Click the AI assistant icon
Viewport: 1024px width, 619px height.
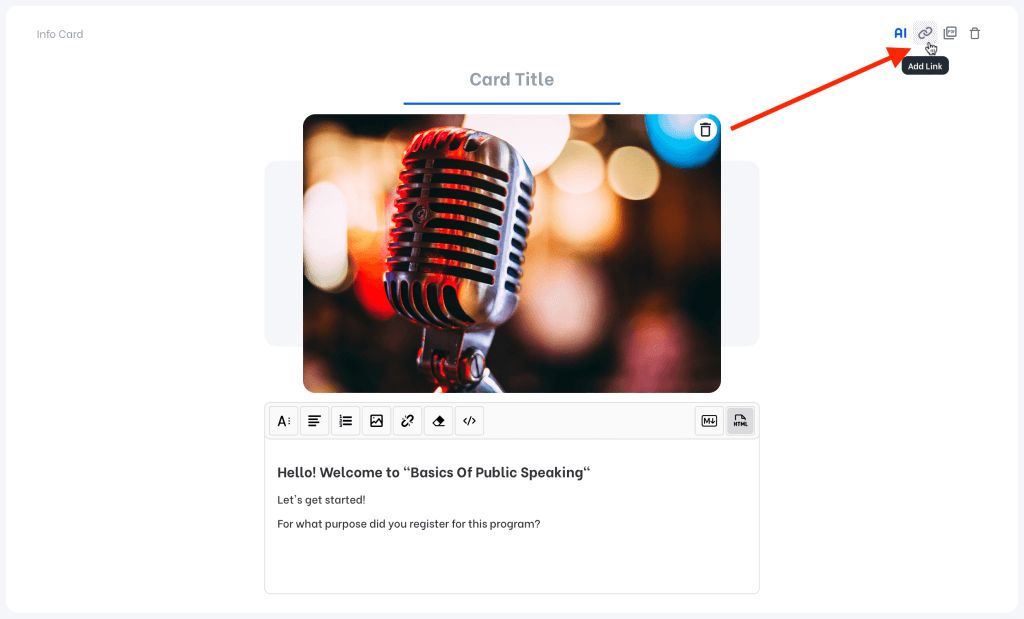(x=900, y=33)
